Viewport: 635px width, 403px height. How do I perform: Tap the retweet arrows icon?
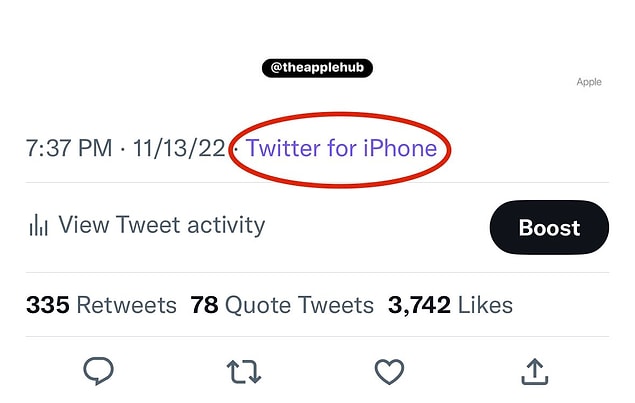click(244, 372)
